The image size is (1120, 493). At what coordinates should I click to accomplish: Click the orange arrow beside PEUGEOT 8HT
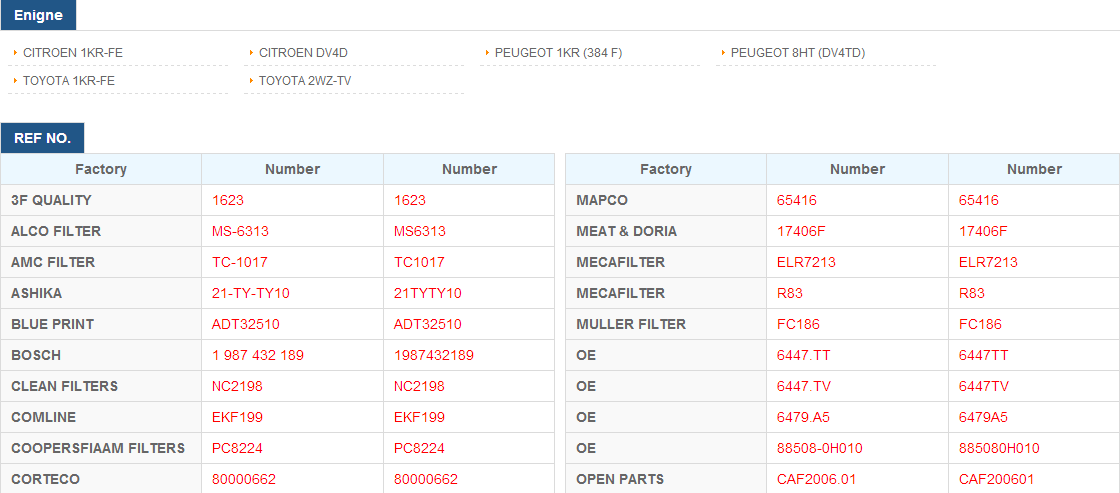point(724,52)
